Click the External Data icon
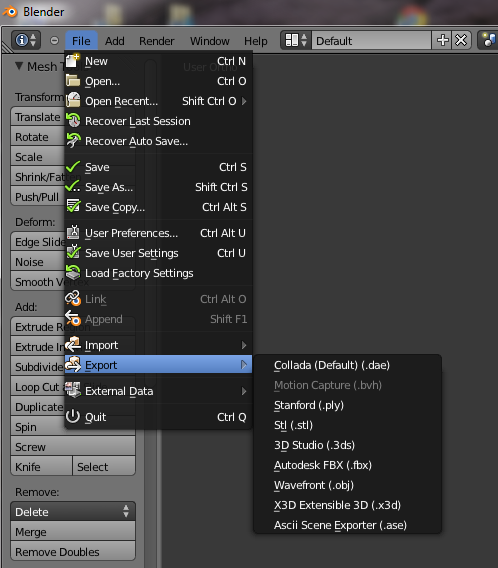Viewport: 498px width, 568px height. point(73,390)
